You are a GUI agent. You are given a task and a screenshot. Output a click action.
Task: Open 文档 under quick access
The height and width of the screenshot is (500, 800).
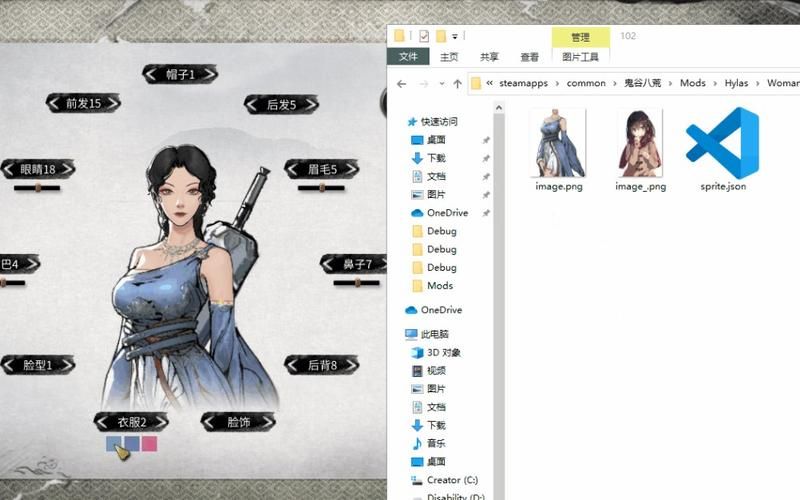tap(429, 177)
